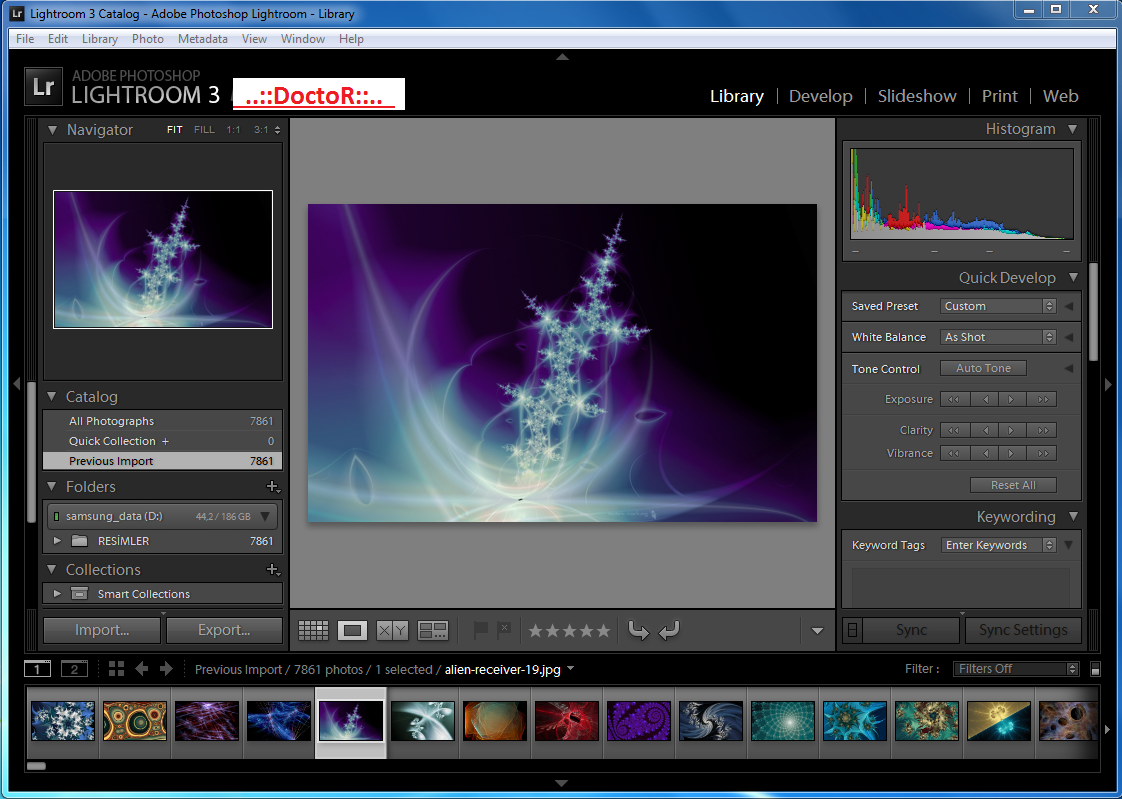
Task: Click plus icon in Folders header
Action: click(273, 486)
